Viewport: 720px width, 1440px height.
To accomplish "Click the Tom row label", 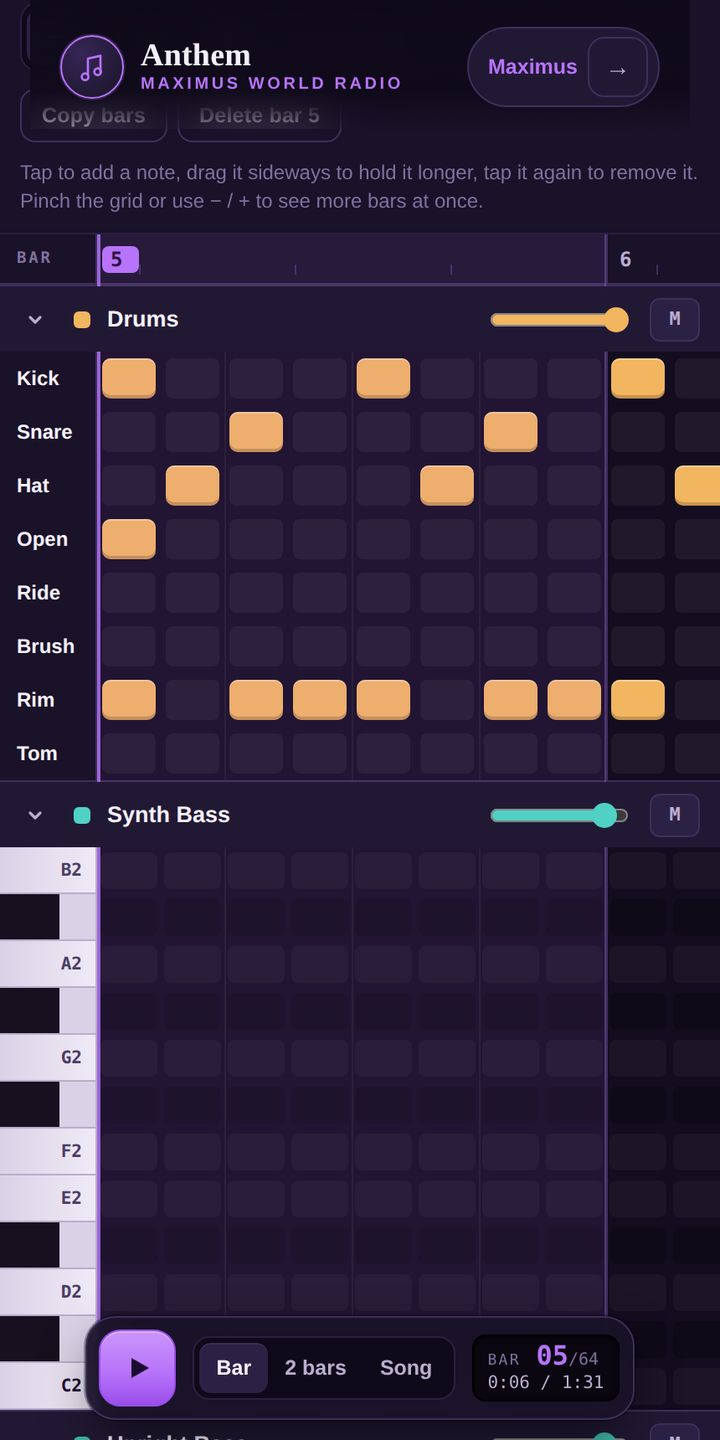I will [37, 753].
